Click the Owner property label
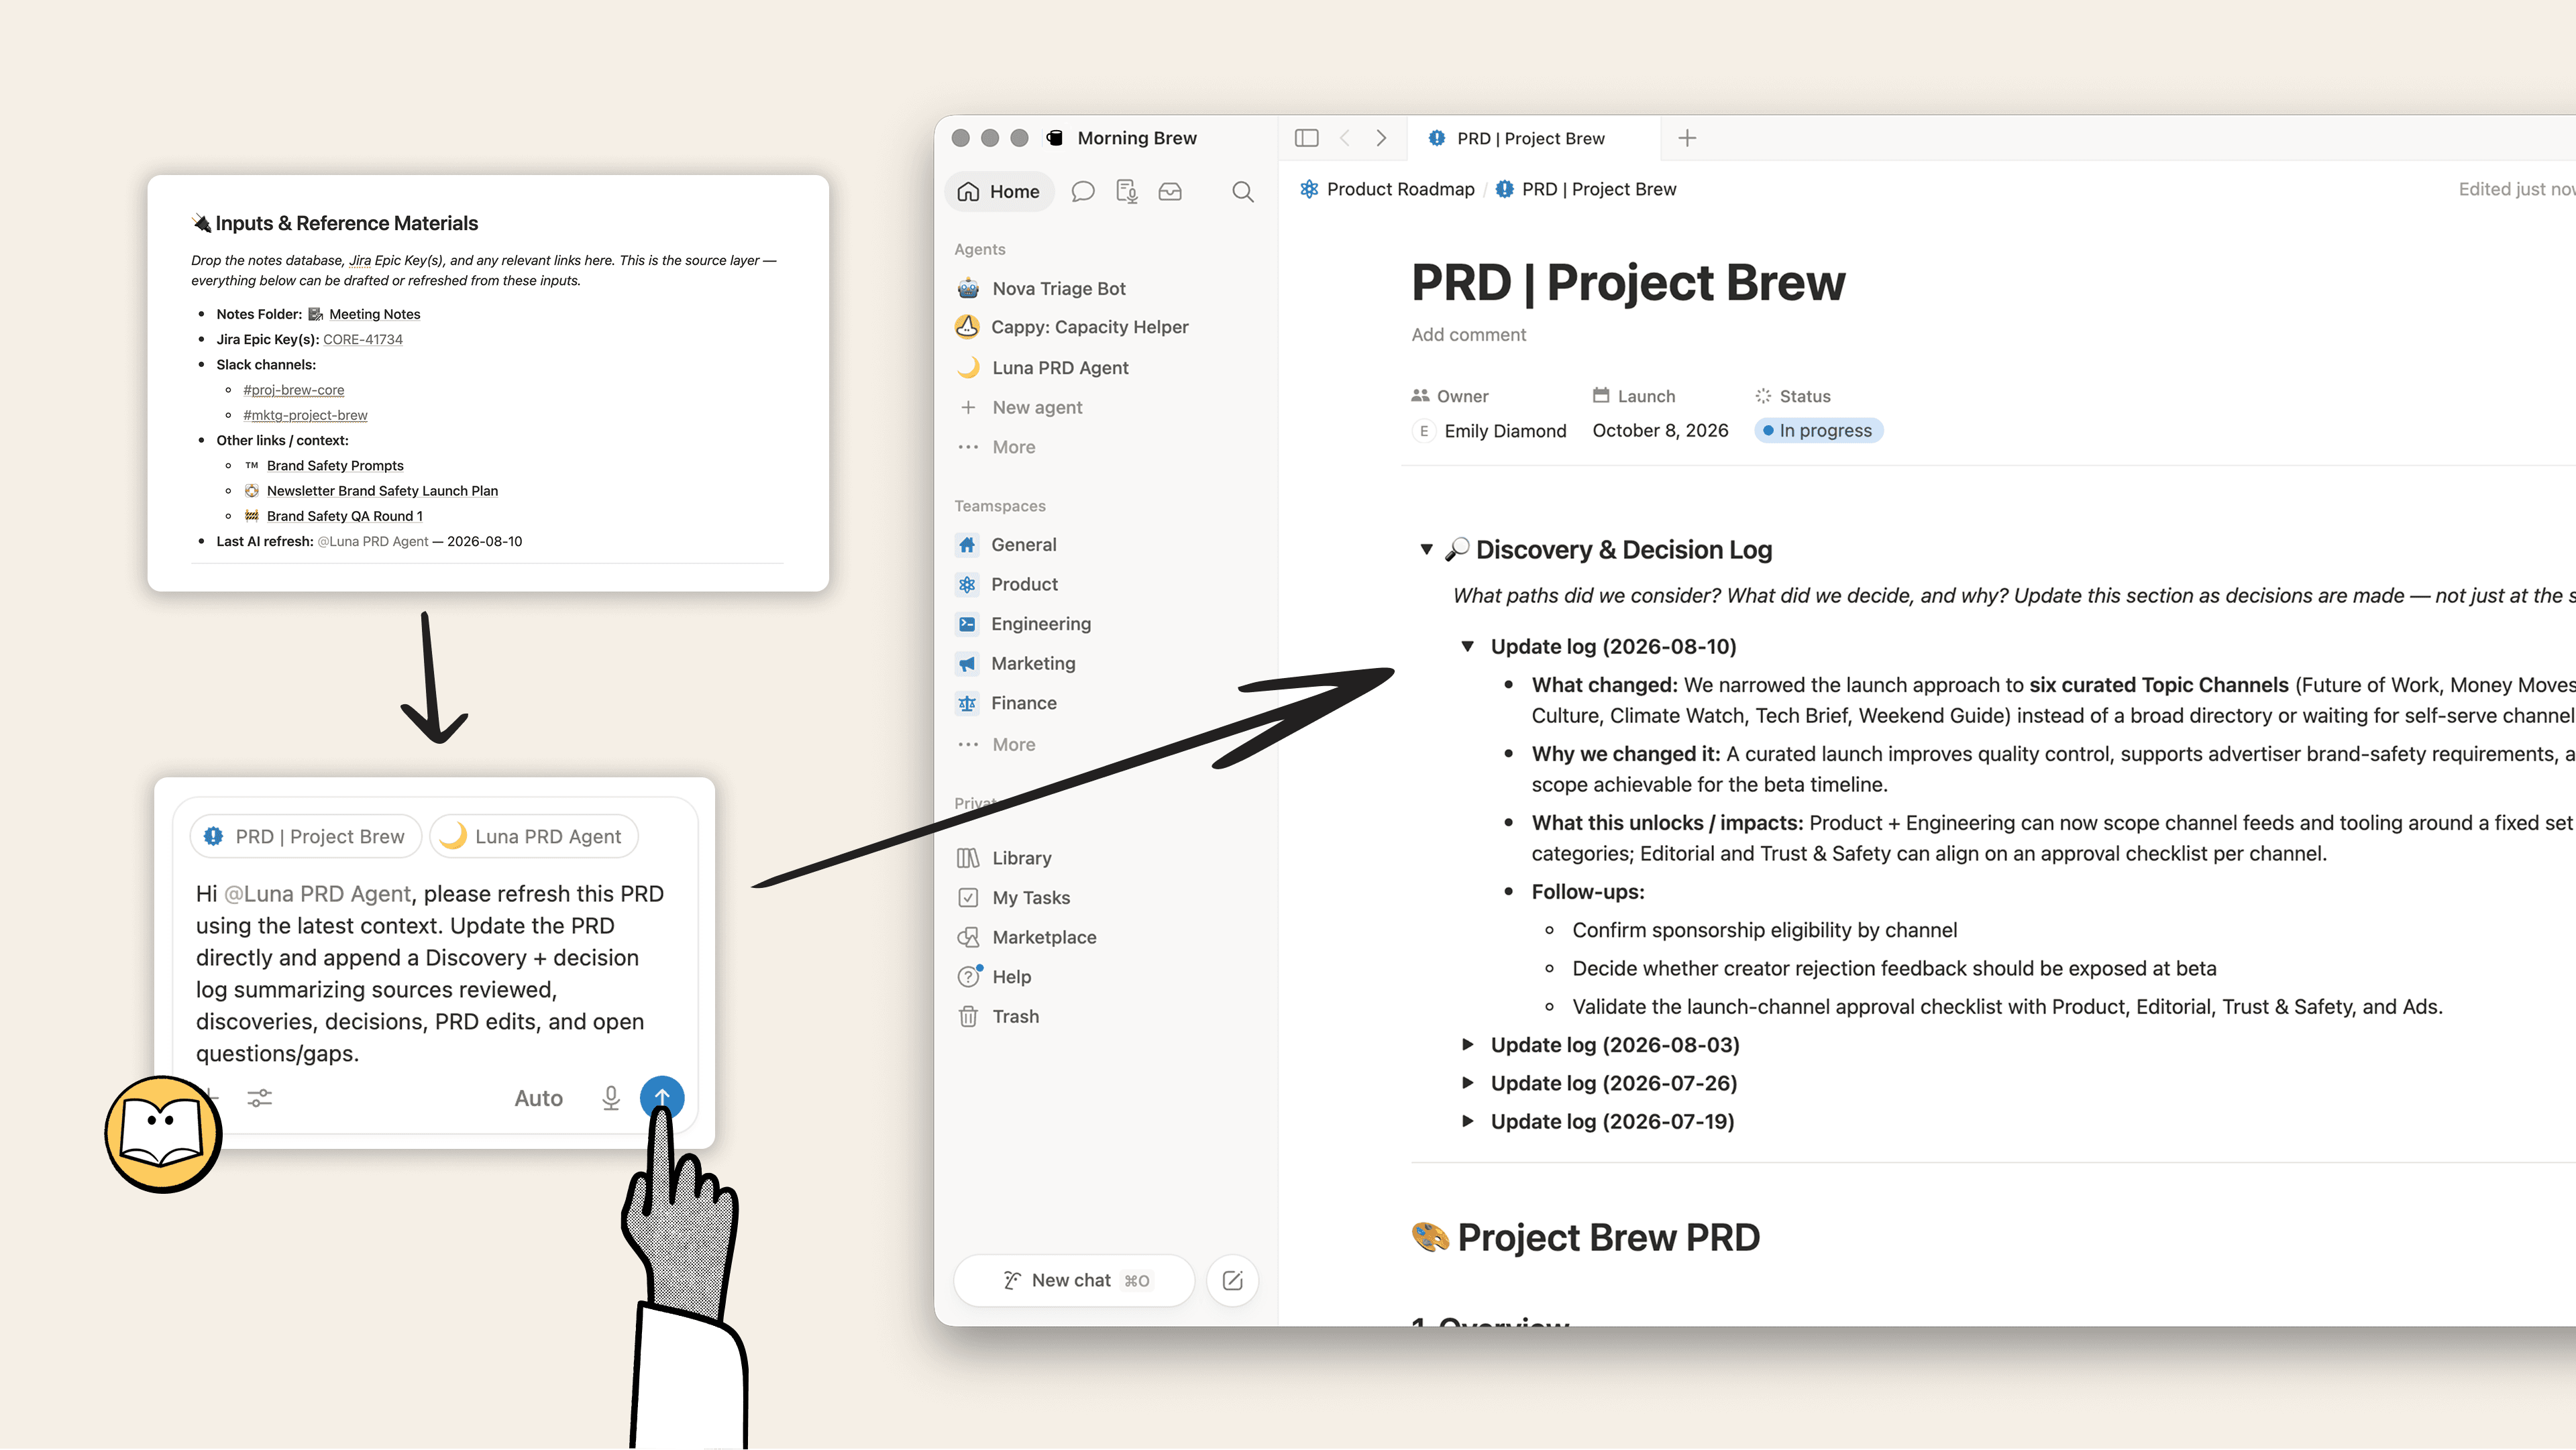The height and width of the screenshot is (1450, 2576). (1450, 396)
